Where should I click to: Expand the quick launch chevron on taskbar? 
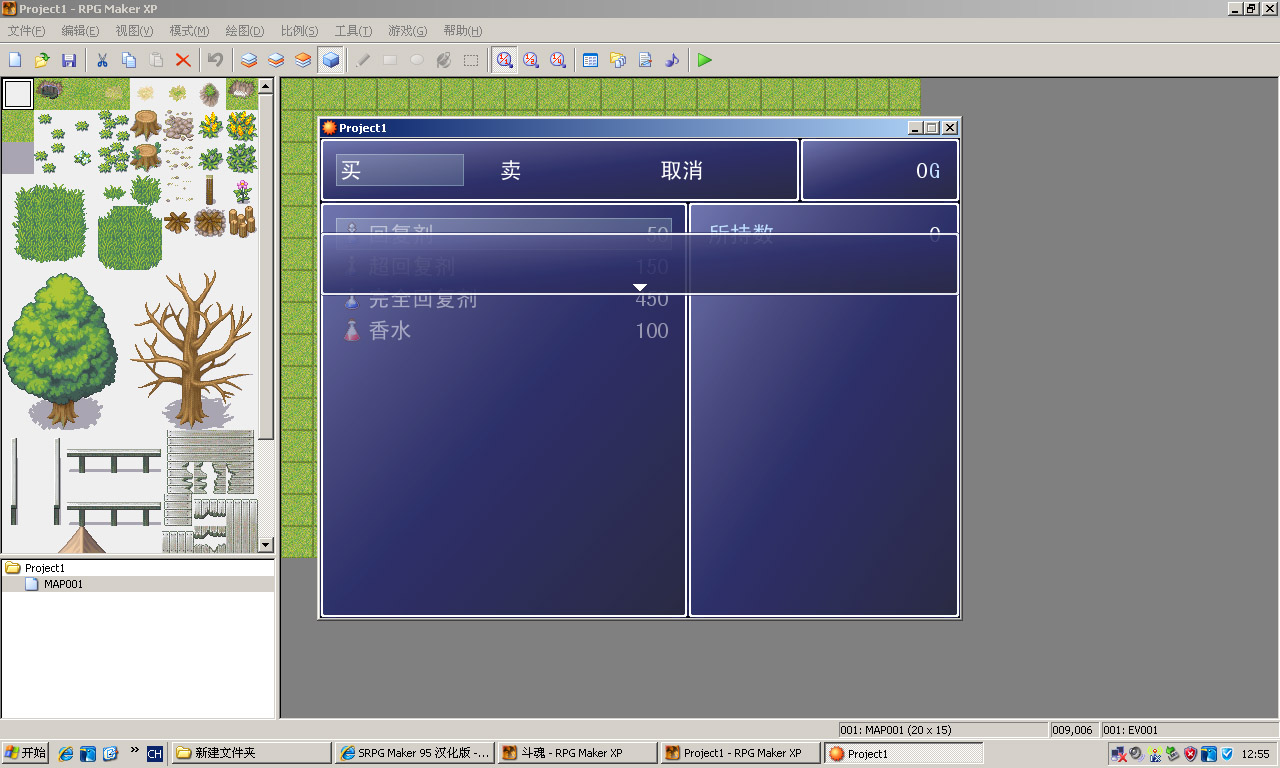(x=135, y=750)
